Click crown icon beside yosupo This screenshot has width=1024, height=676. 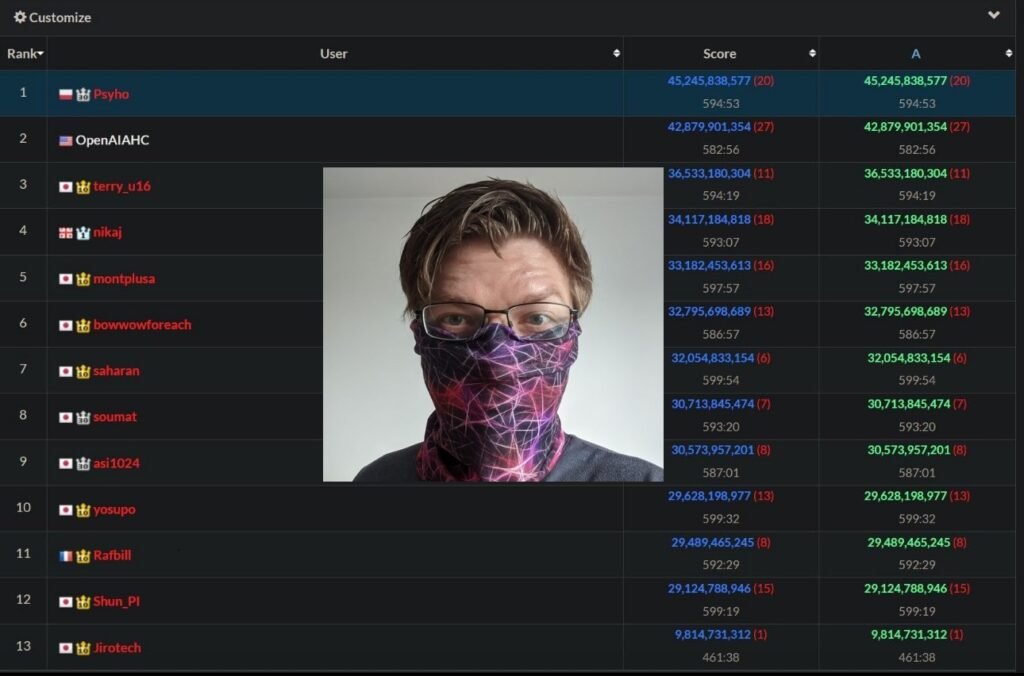(x=83, y=510)
